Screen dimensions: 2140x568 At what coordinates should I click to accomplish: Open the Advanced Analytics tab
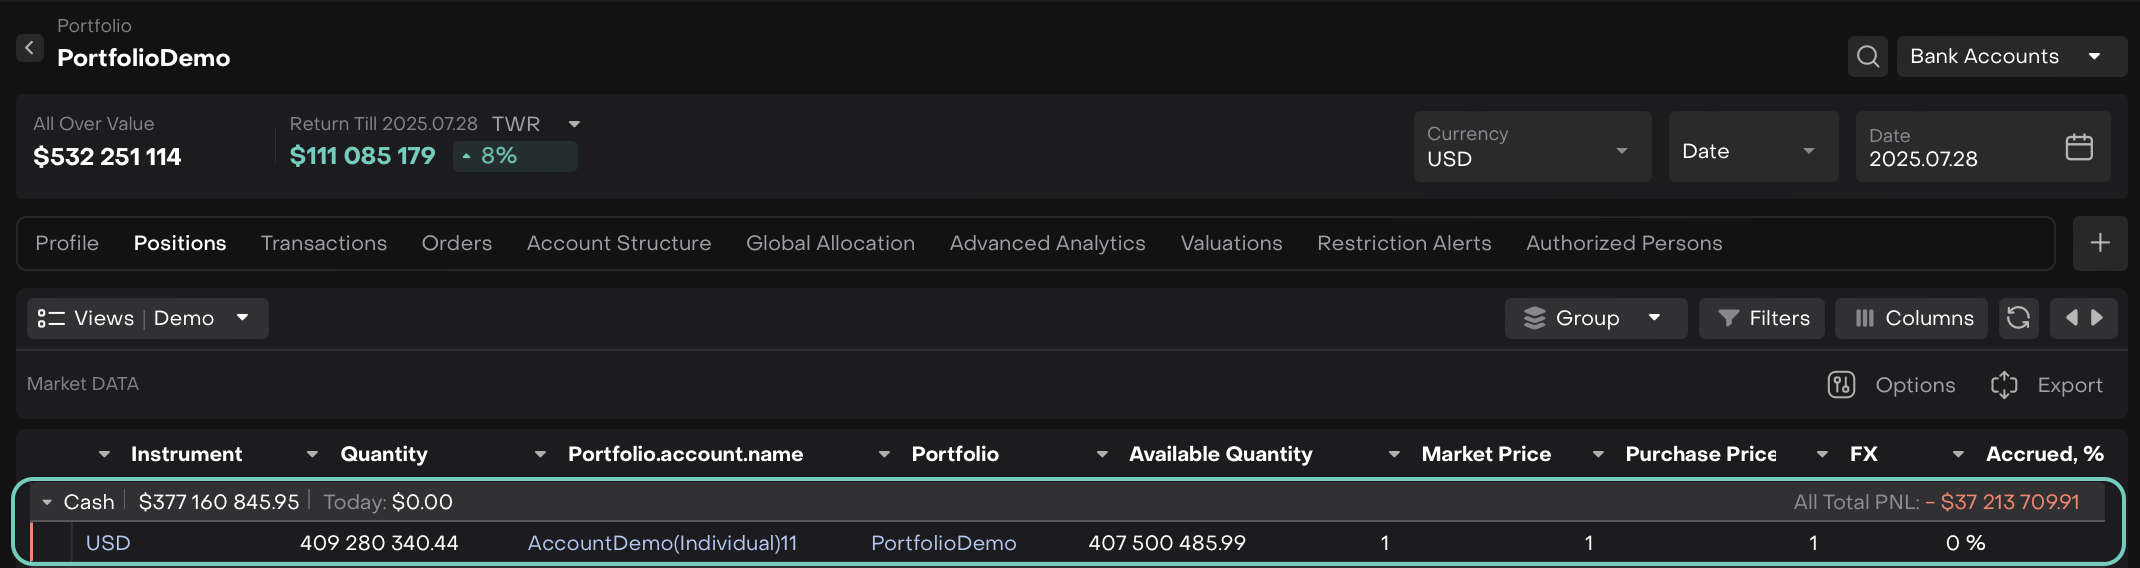coord(1047,243)
